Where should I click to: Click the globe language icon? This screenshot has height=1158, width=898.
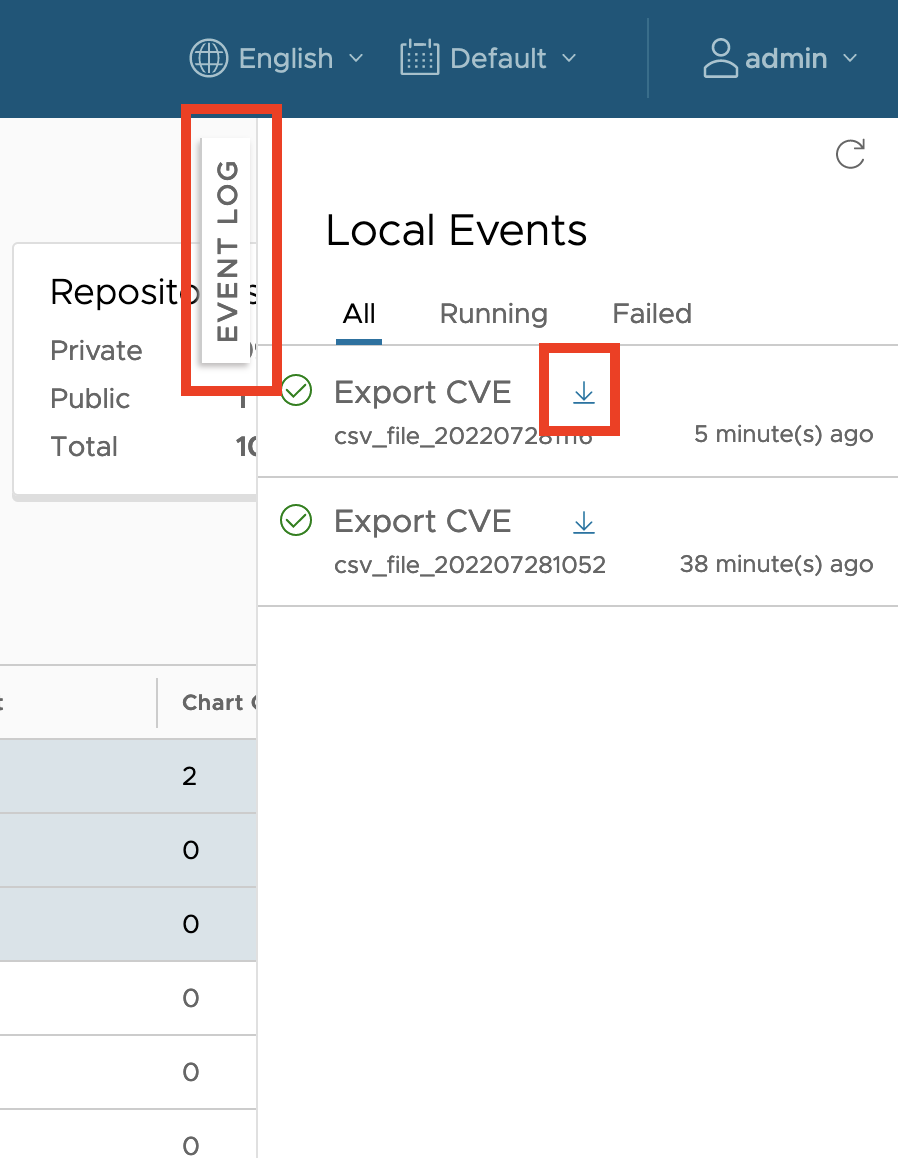207,58
